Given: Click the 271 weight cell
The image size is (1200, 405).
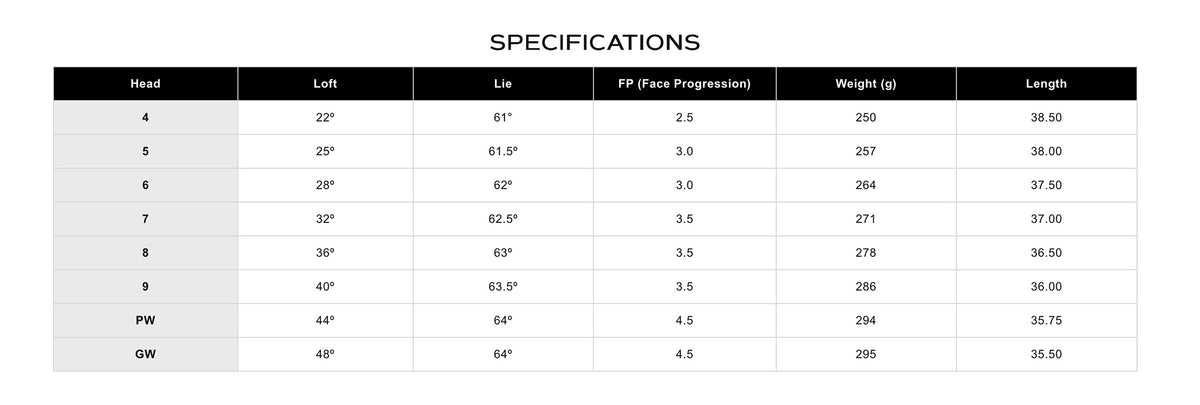Looking at the screenshot, I should (866, 219).
